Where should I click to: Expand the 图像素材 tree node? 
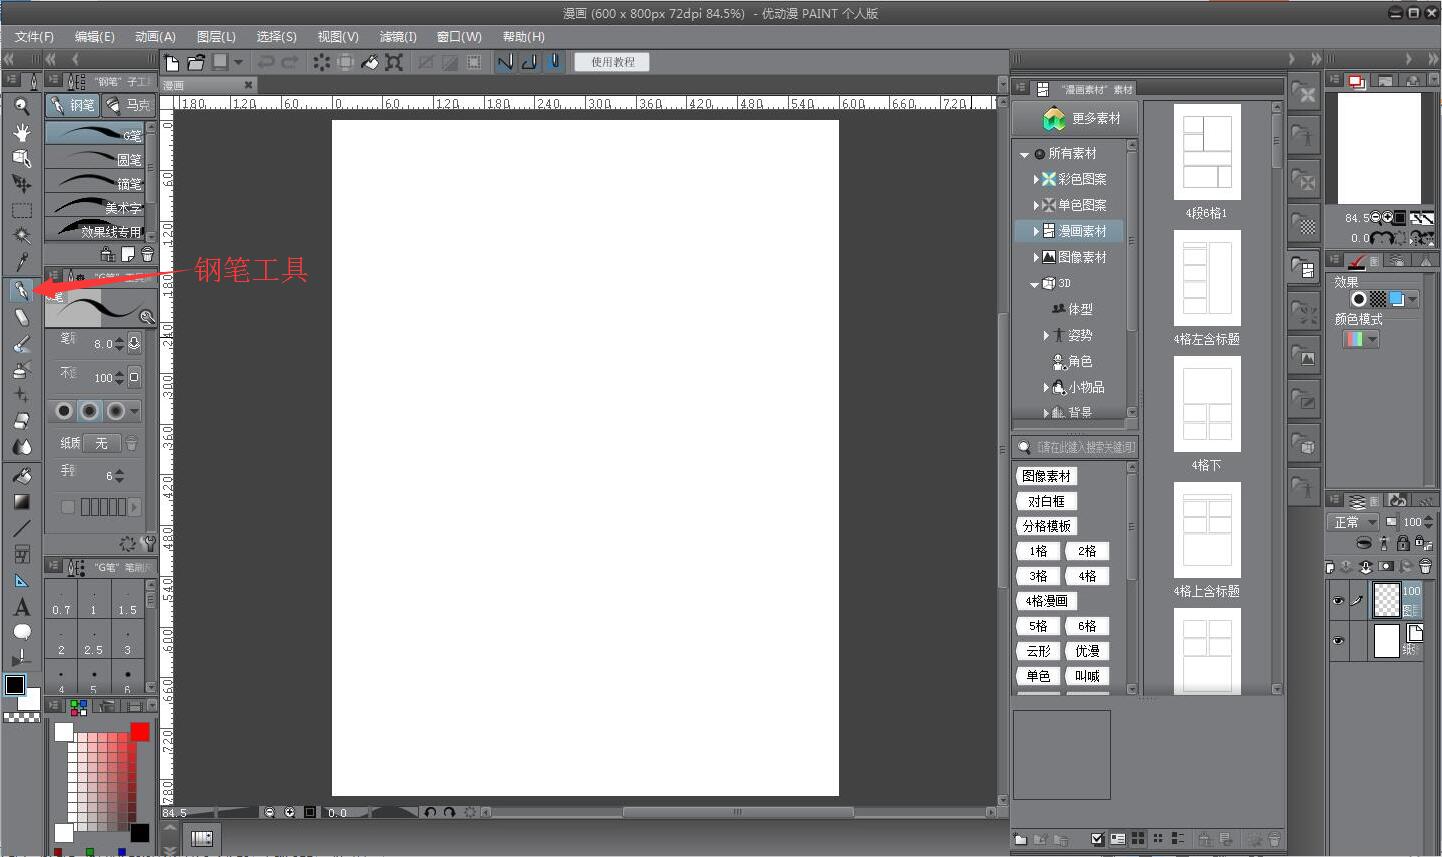click(x=1036, y=257)
